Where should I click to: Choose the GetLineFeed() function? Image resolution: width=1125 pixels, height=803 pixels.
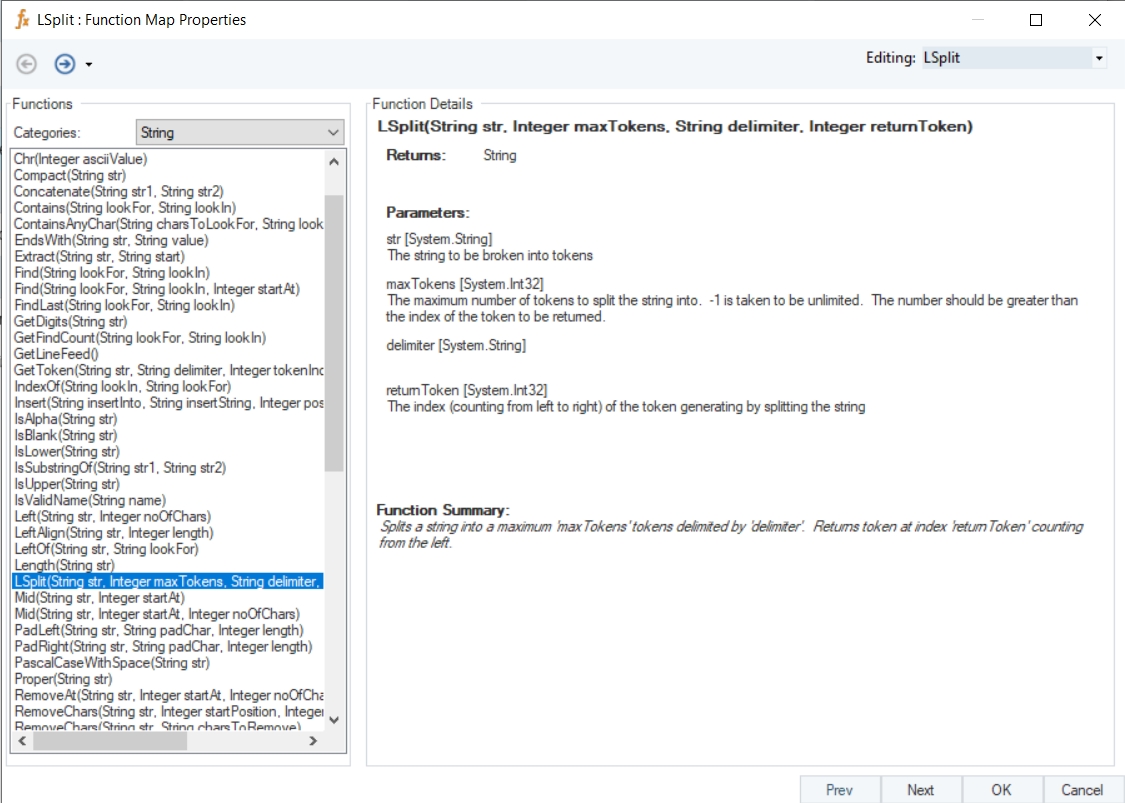tap(56, 354)
